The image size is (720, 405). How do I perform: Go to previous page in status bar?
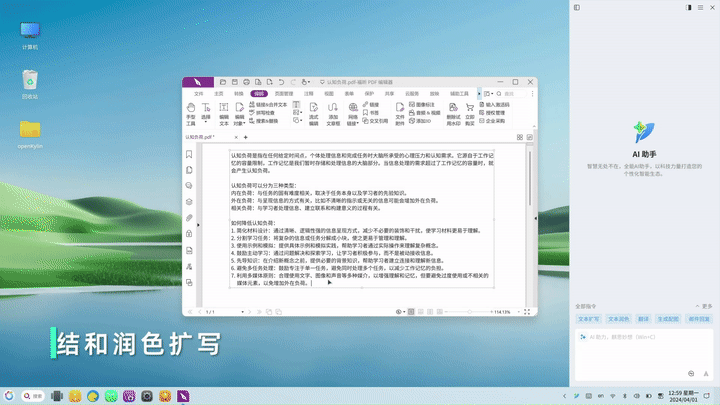200,312
